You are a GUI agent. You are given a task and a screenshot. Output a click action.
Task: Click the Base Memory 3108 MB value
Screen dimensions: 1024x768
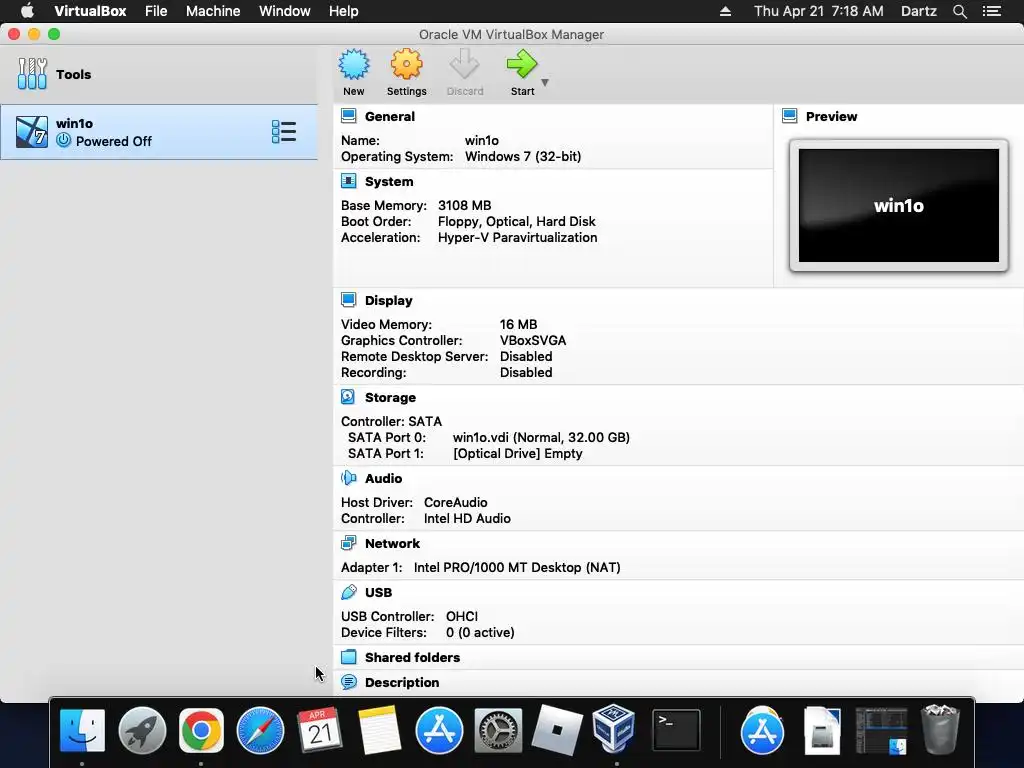(x=464, y=205)
